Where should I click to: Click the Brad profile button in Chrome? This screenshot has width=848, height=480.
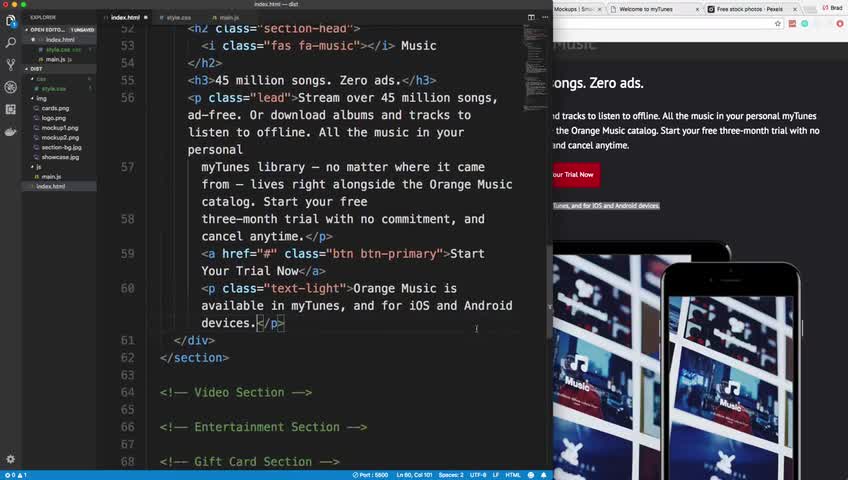coord(833,8)
